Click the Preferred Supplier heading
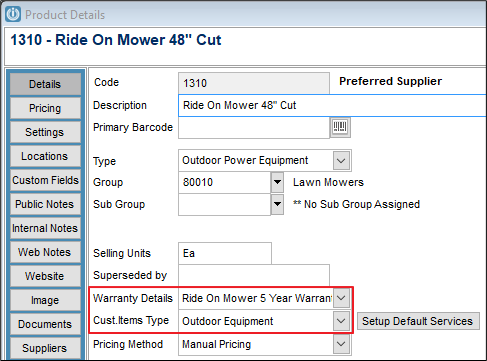Screen dimensions: 487x361 390,81
